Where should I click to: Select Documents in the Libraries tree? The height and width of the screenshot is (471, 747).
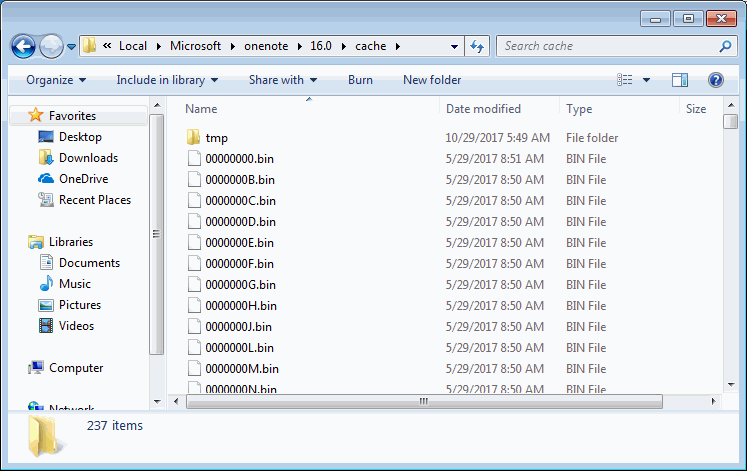(89, 263)
